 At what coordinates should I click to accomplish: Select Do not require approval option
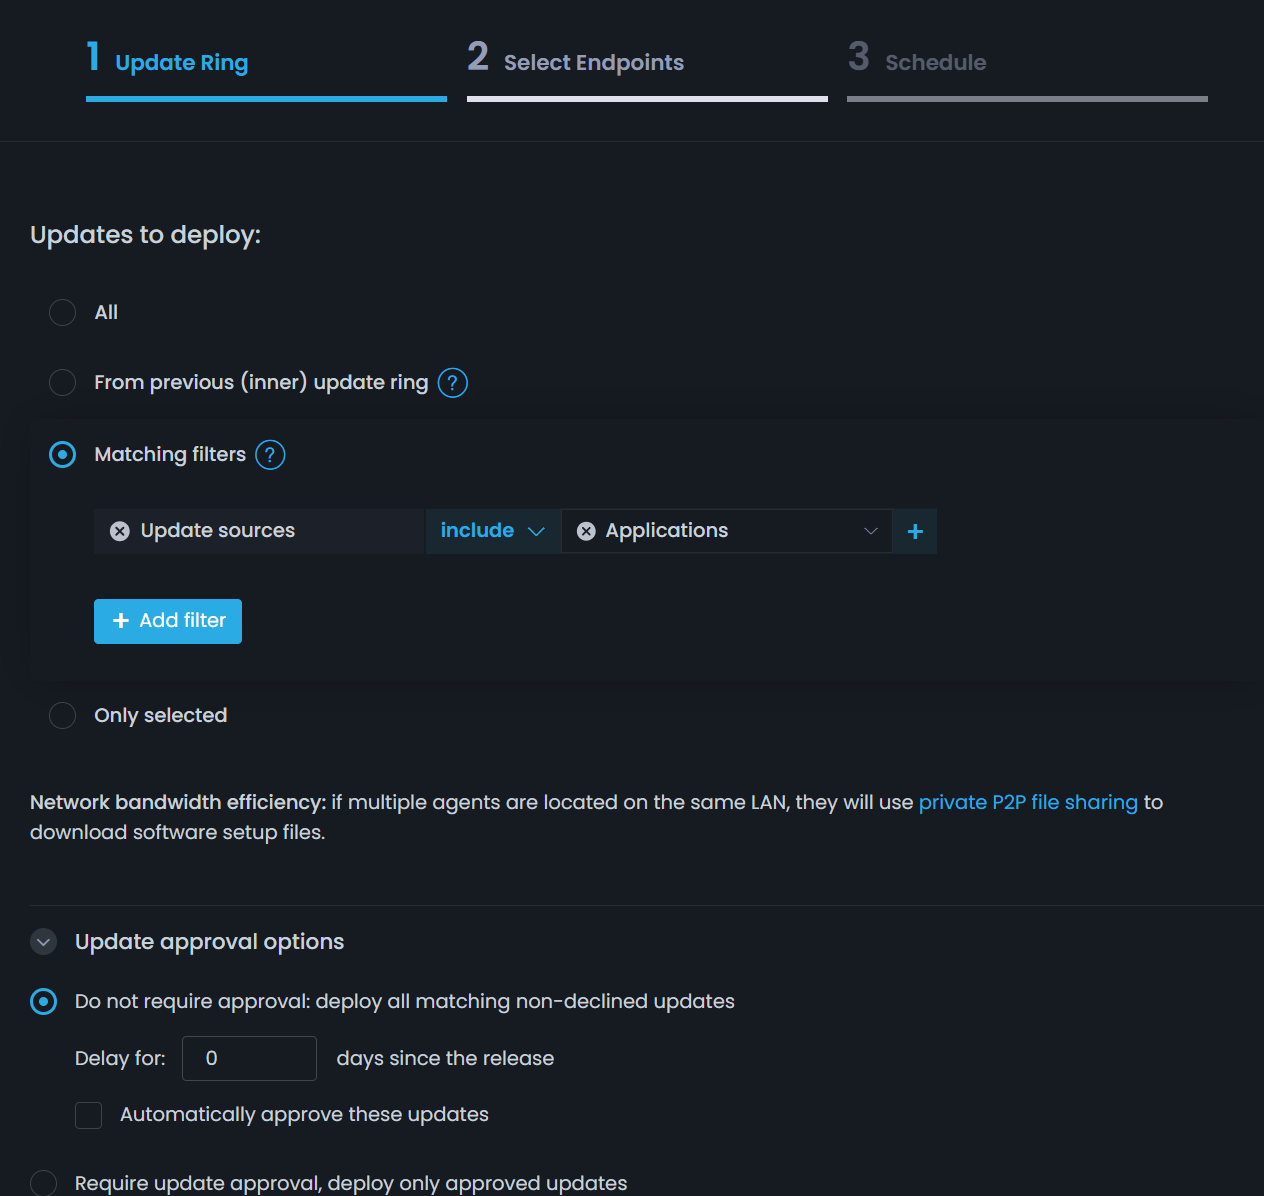click(x=42, y=1001)
